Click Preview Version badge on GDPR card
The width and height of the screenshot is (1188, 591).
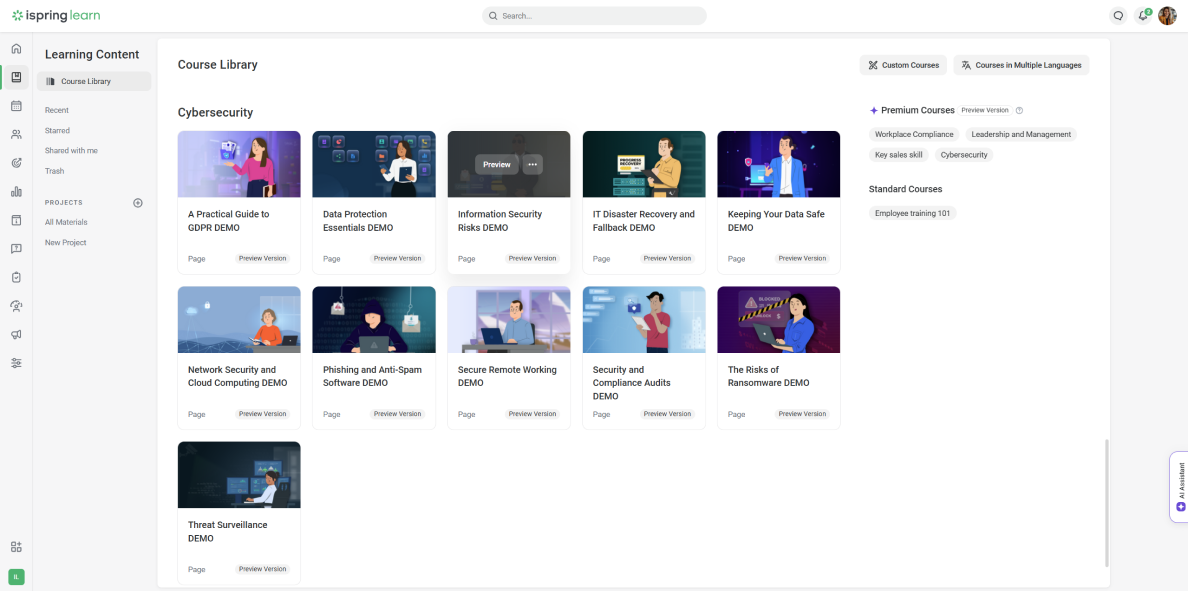point(263,258)
